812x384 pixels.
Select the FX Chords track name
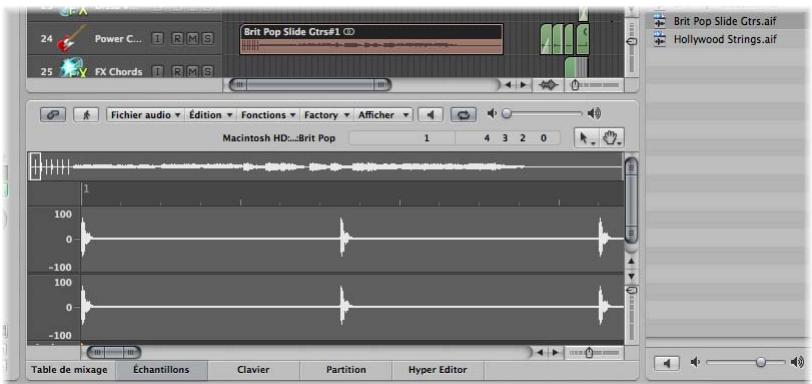pos(119,72)
